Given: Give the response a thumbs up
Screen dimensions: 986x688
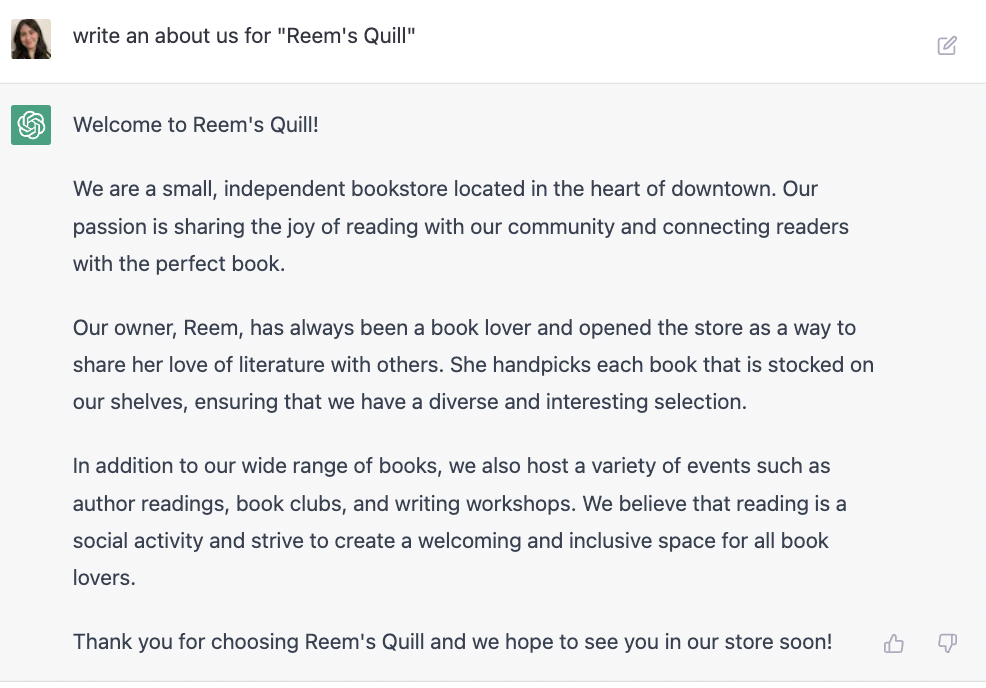Looking at the screenshot, I should [x=894, y=643].
